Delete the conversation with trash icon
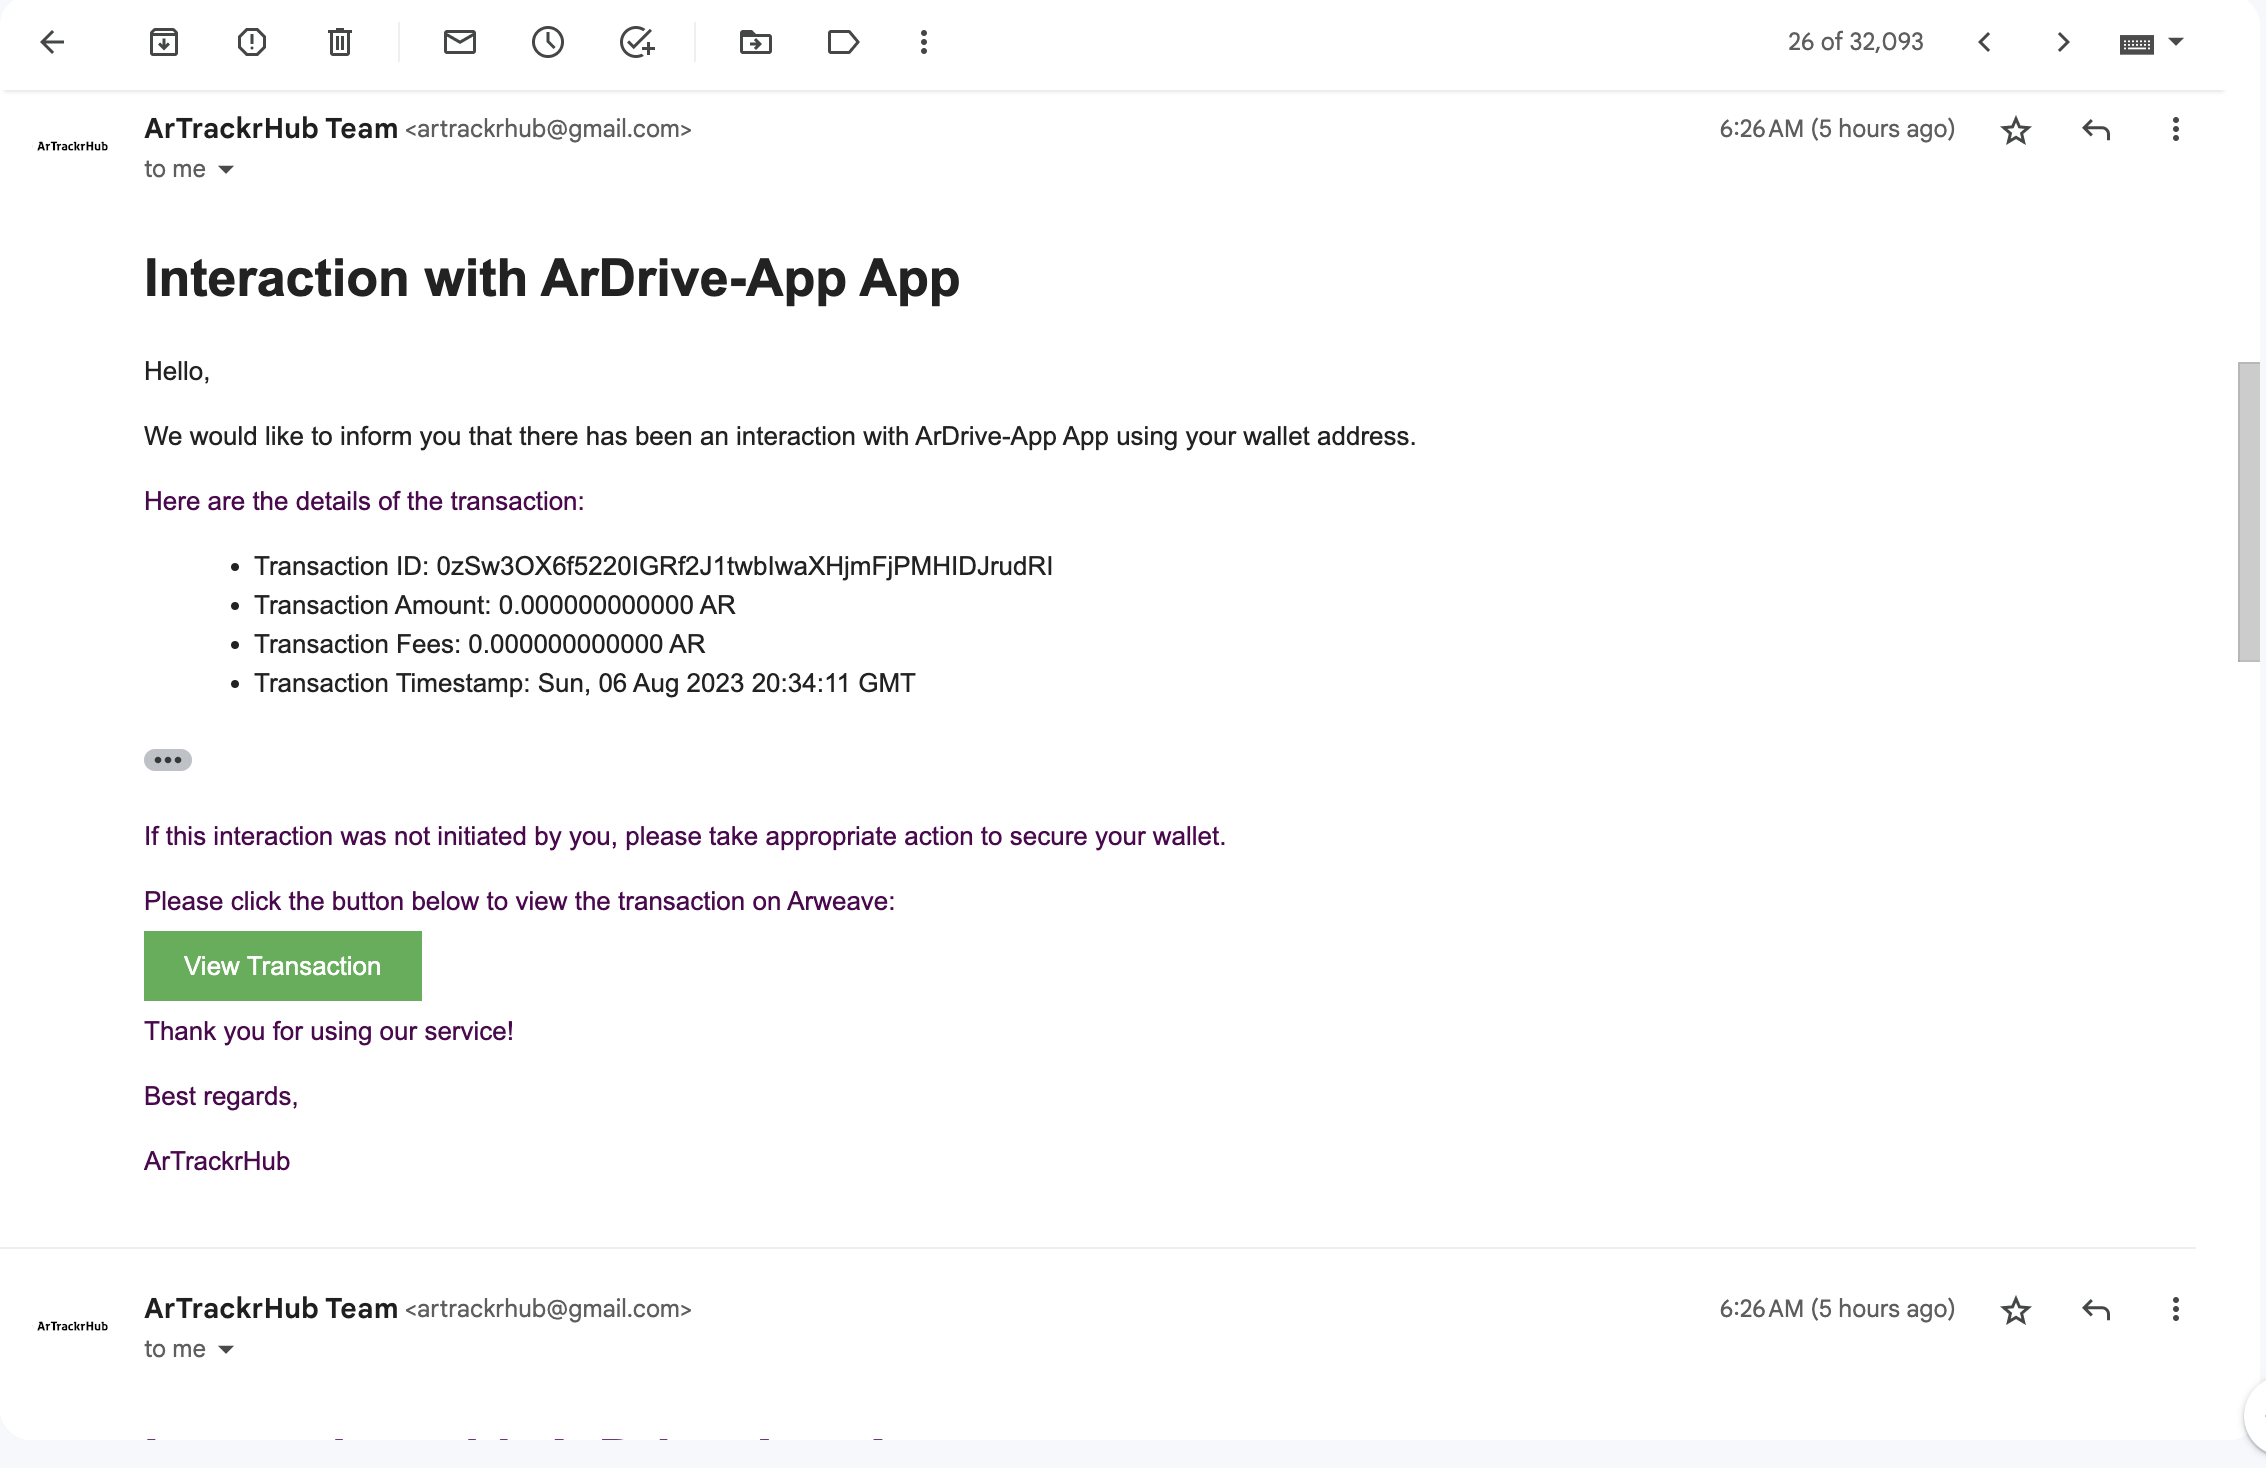Viewport: 2266px width, 1468px height. [x=340, y=42]
